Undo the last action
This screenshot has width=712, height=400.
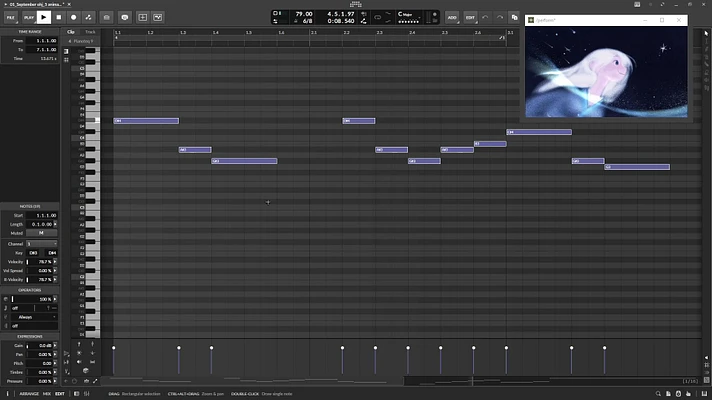(485, 18)
